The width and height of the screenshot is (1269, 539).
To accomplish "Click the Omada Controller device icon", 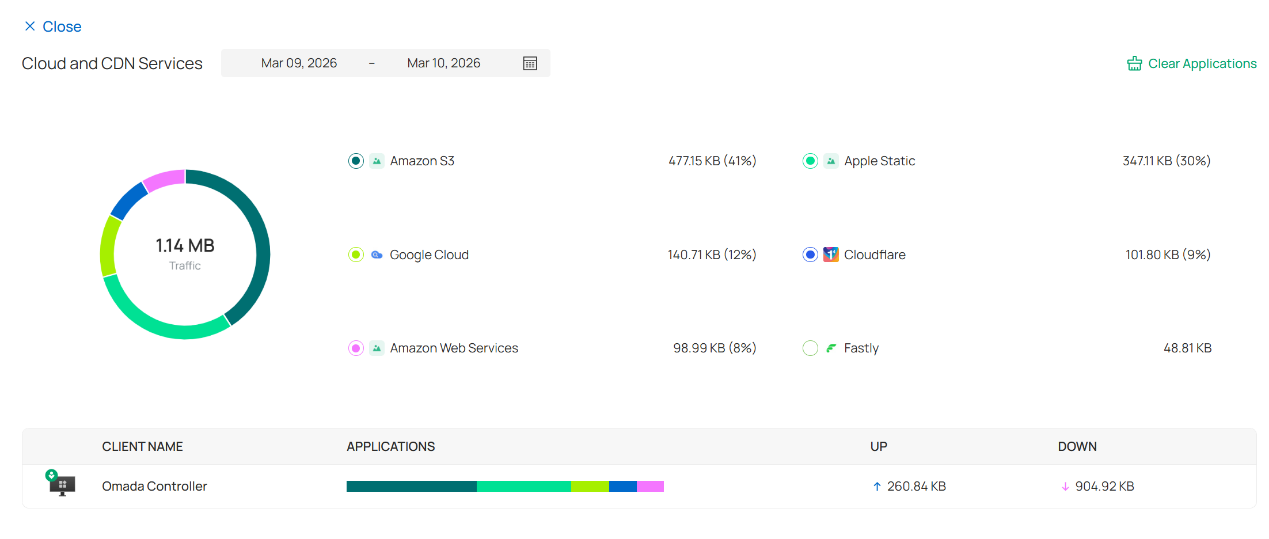I will click(62, 486).
